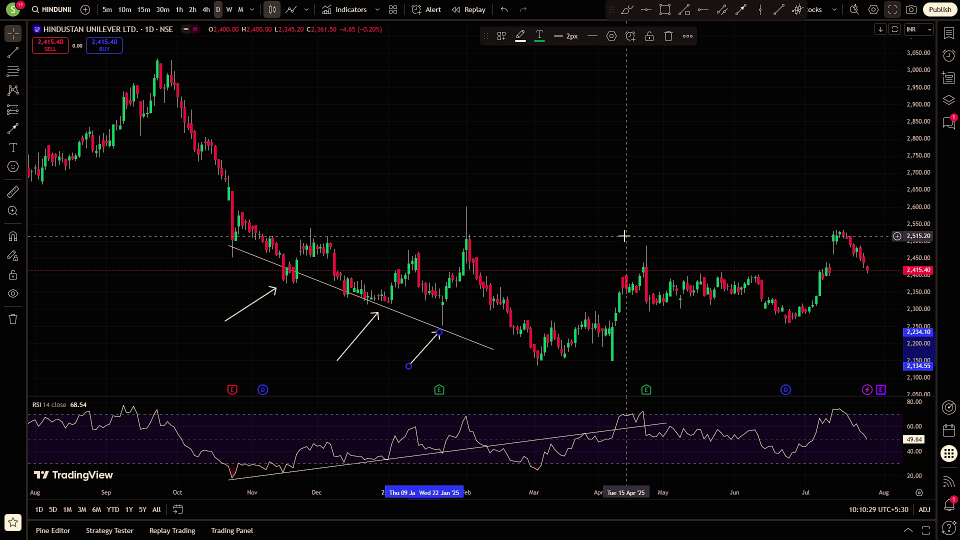
Task: Open the Strategy Tester tab
Action: coord(110,531)
